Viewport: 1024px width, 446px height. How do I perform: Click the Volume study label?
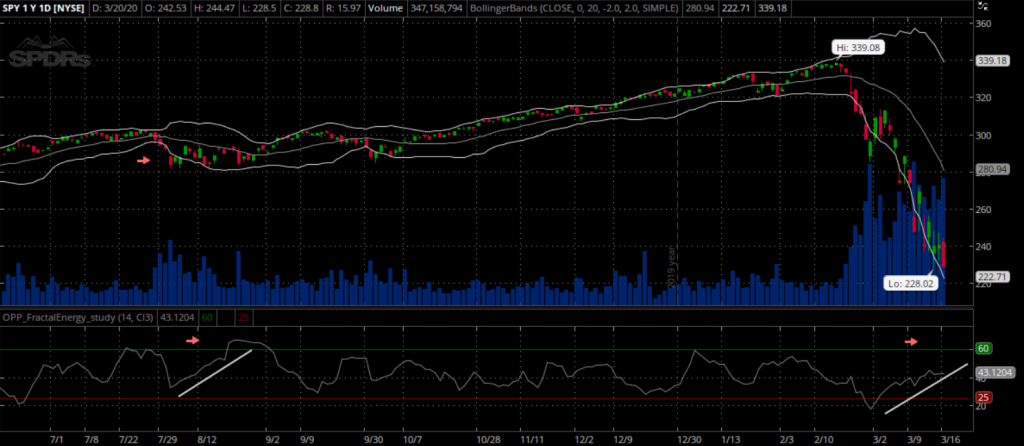(385, 9)
